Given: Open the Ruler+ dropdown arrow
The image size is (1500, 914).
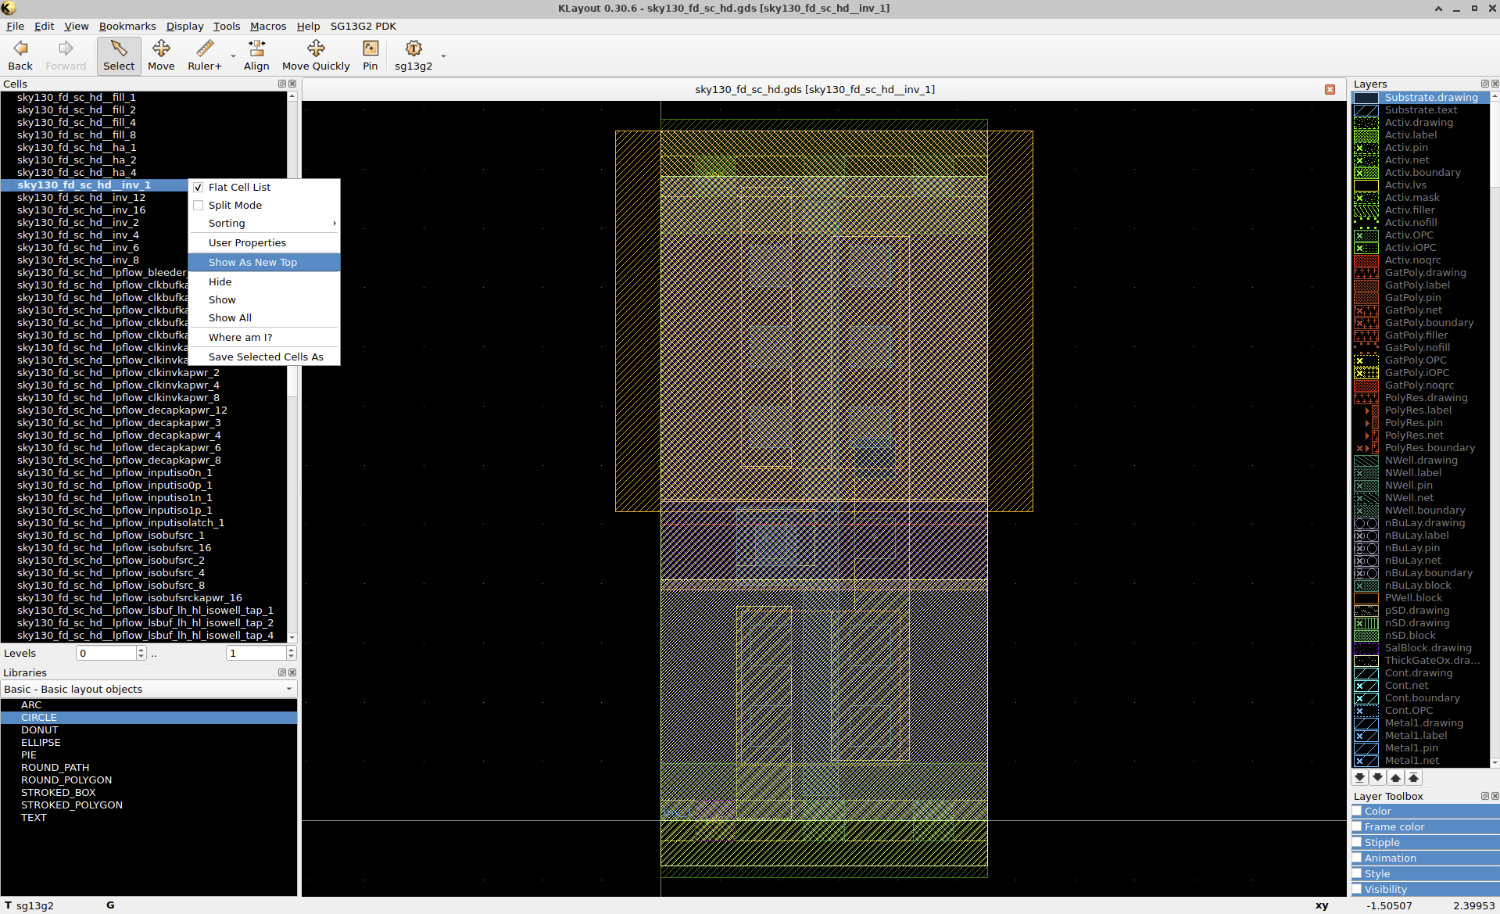Looking at the screenshot, I should click(x=233, y=57).
